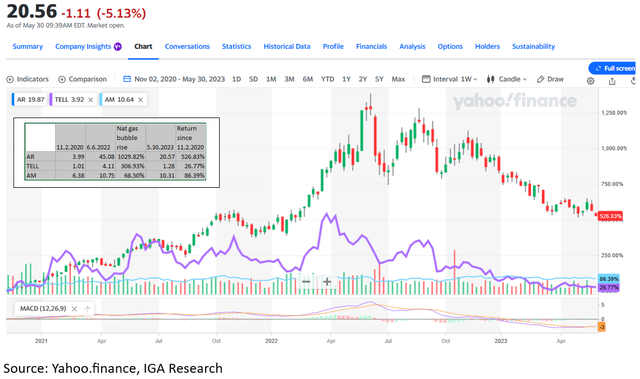Click the 2022 label on time axis
Screen dimensions: 640x379
coord(271,341)
